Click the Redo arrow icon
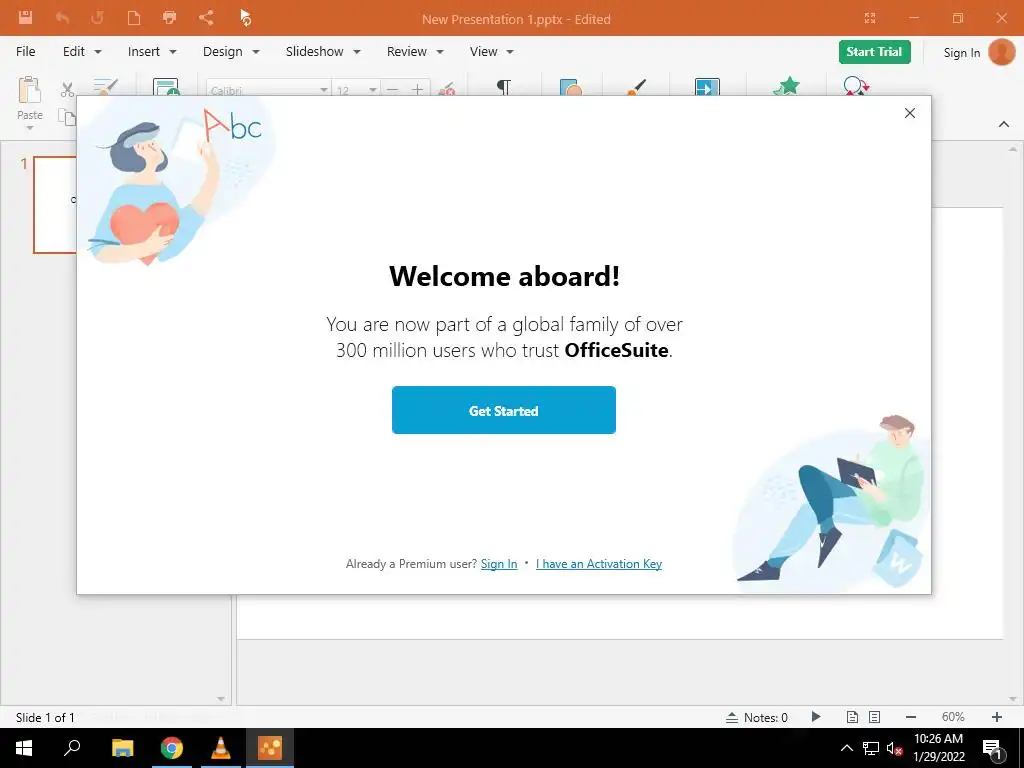This screenshot has height=768, width=1024. [97, 18]
